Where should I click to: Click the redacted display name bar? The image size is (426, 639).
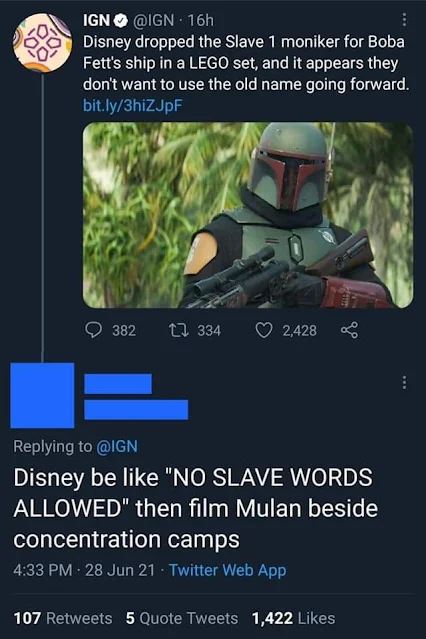118,384
